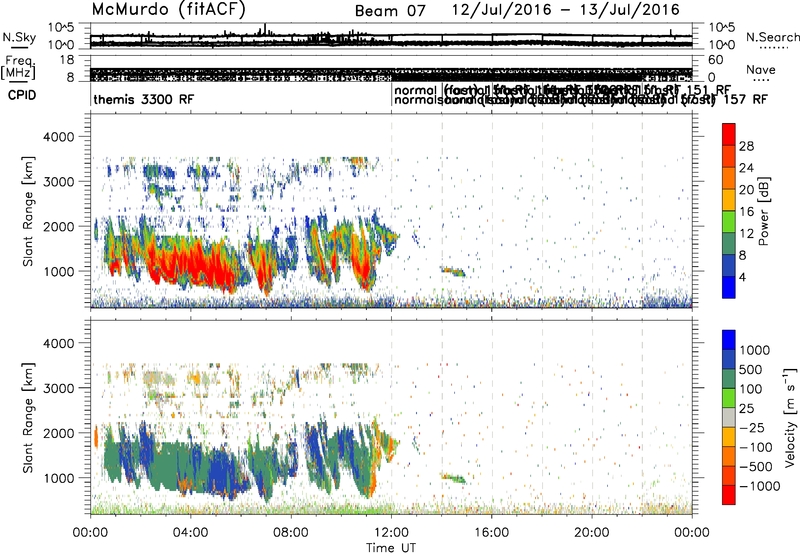This screenshot has width=800, height=554.
Task: Click the 'Freq. [MHz]' axis label
Action: point(18,68)
